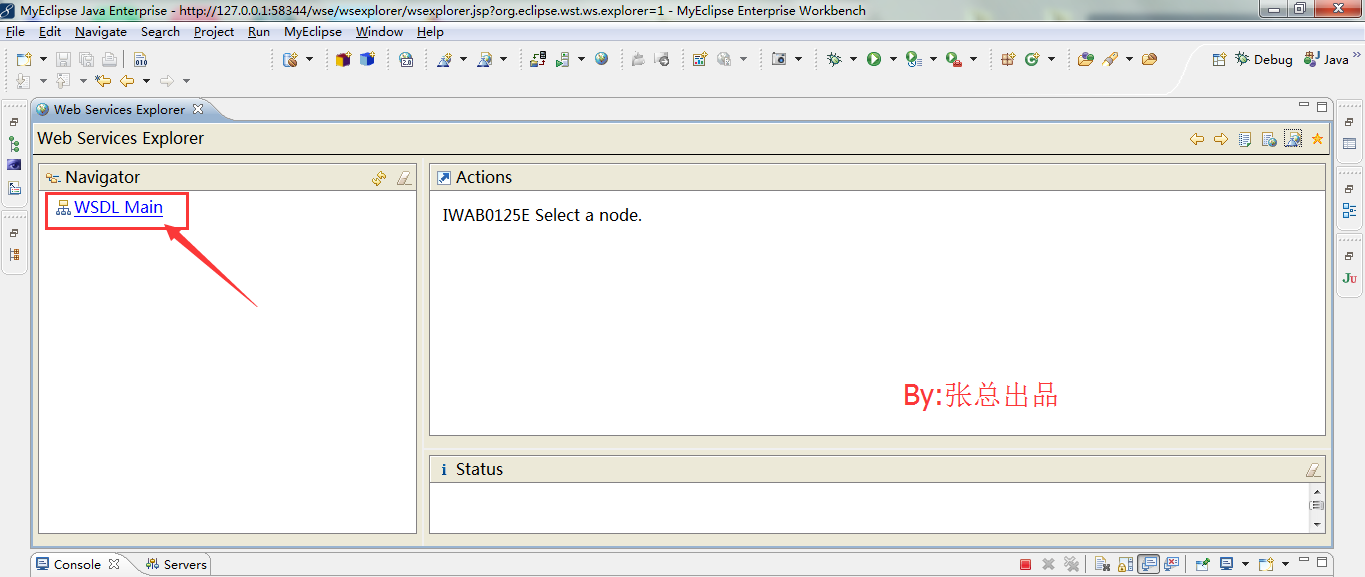
Task: Maximize the Web Services Explorer view
Action: [x=1322, y=107]
